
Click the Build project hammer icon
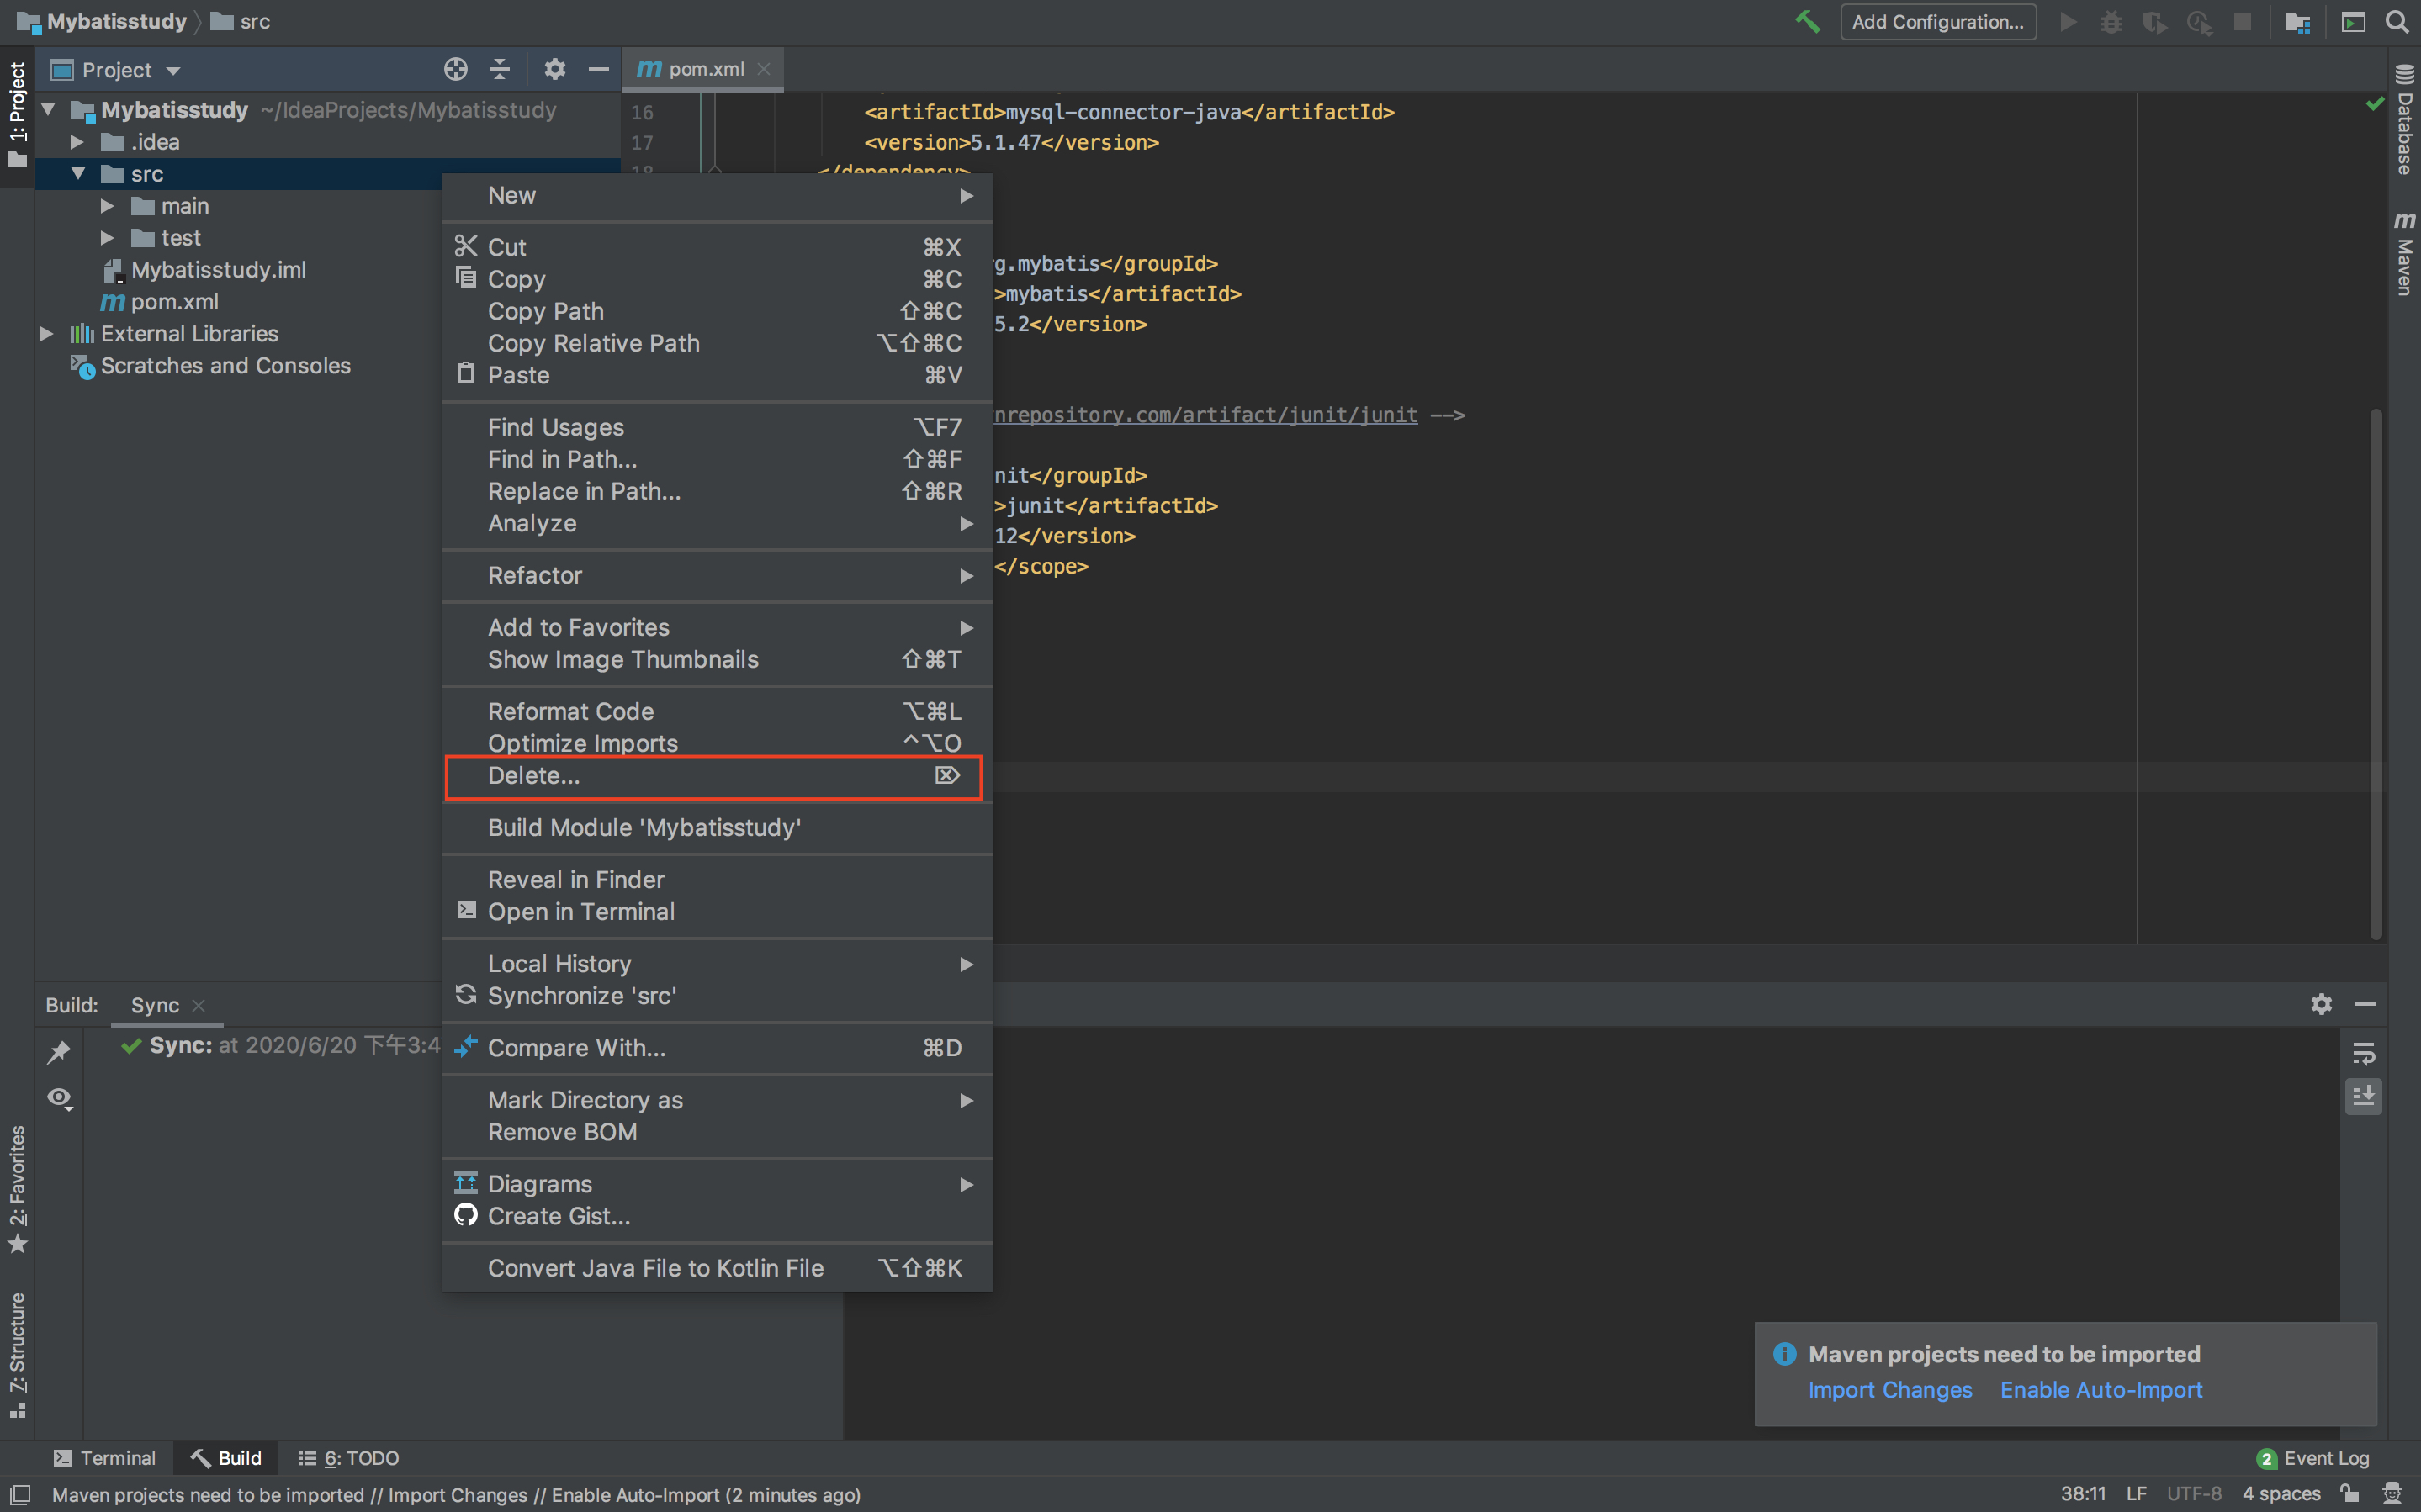1806,21
